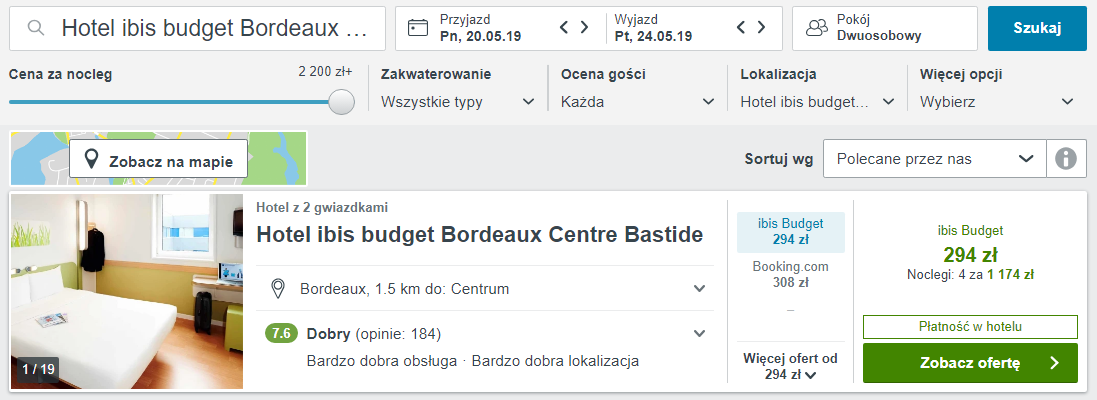Open sort info icon

[1066, 159]
